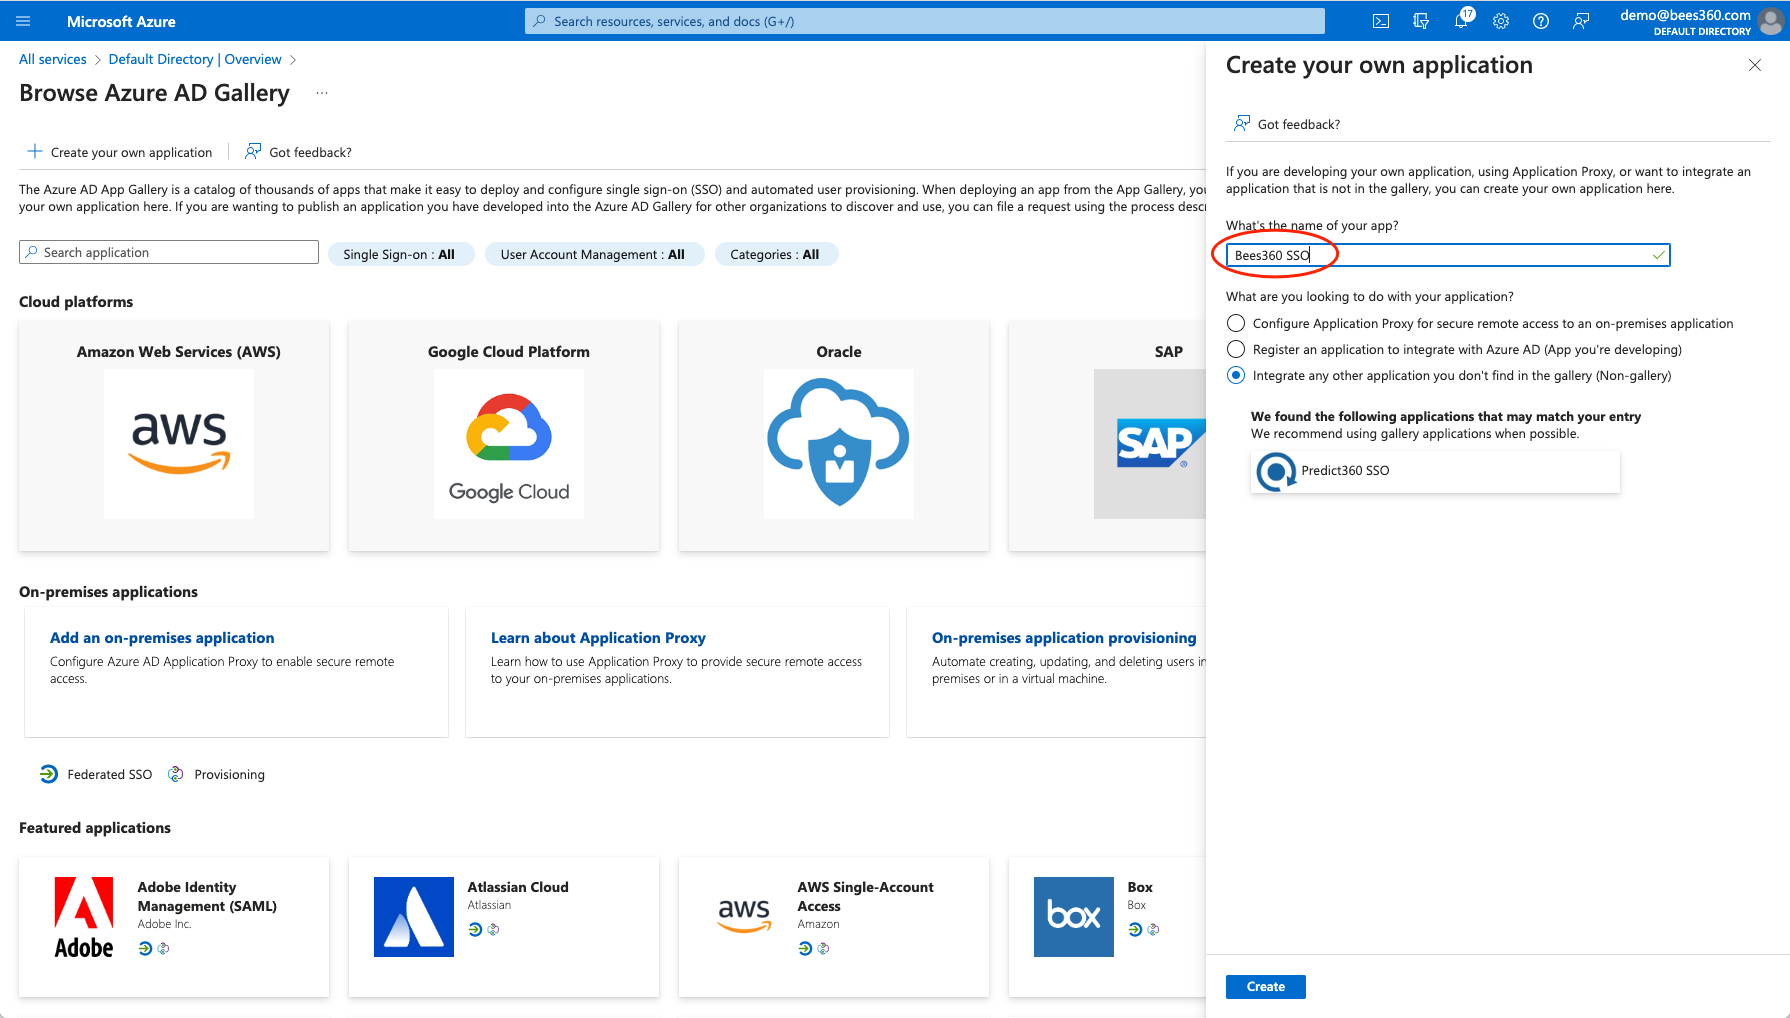
Task: Click the SAP logo tile
Action: (1150, 444)
